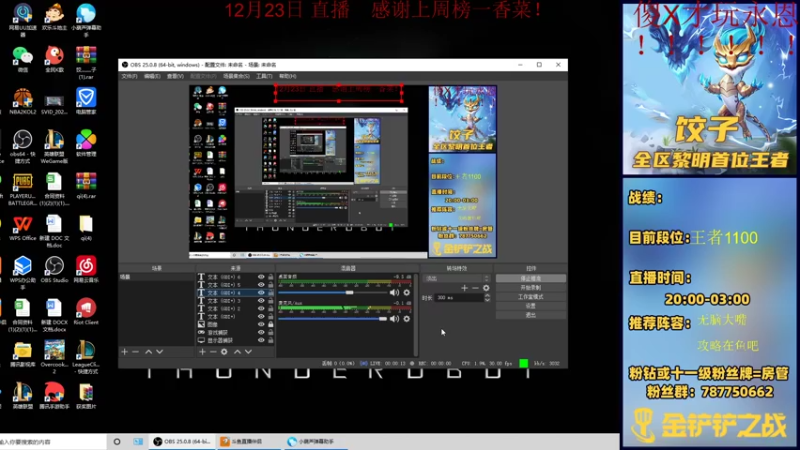This screenshot has height=450, width=800.
Task: Remove transition with minus icon in transitions panel
Action: [475, 288]
